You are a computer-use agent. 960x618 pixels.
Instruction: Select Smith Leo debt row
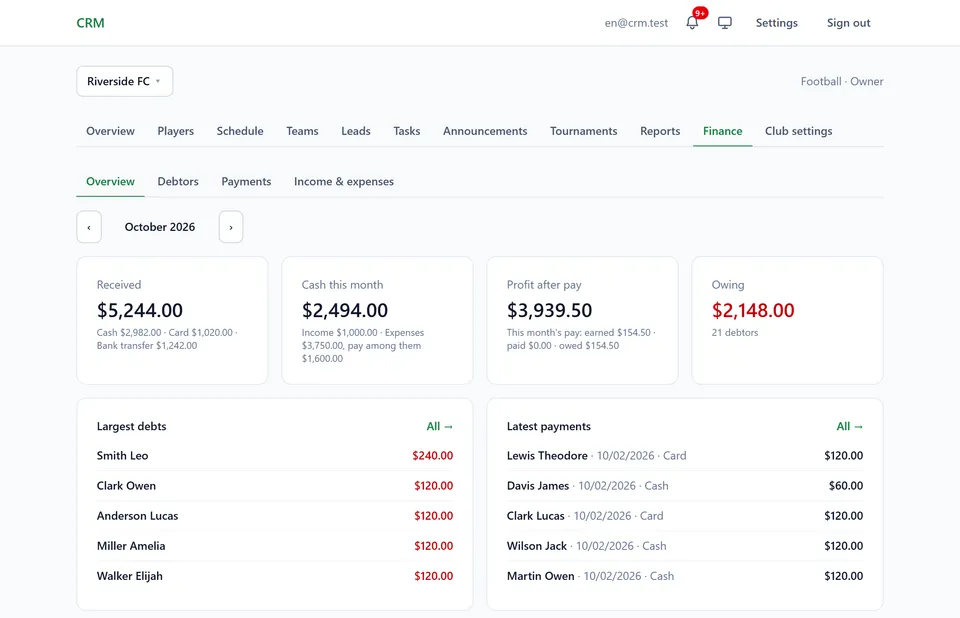coord(275,456)
